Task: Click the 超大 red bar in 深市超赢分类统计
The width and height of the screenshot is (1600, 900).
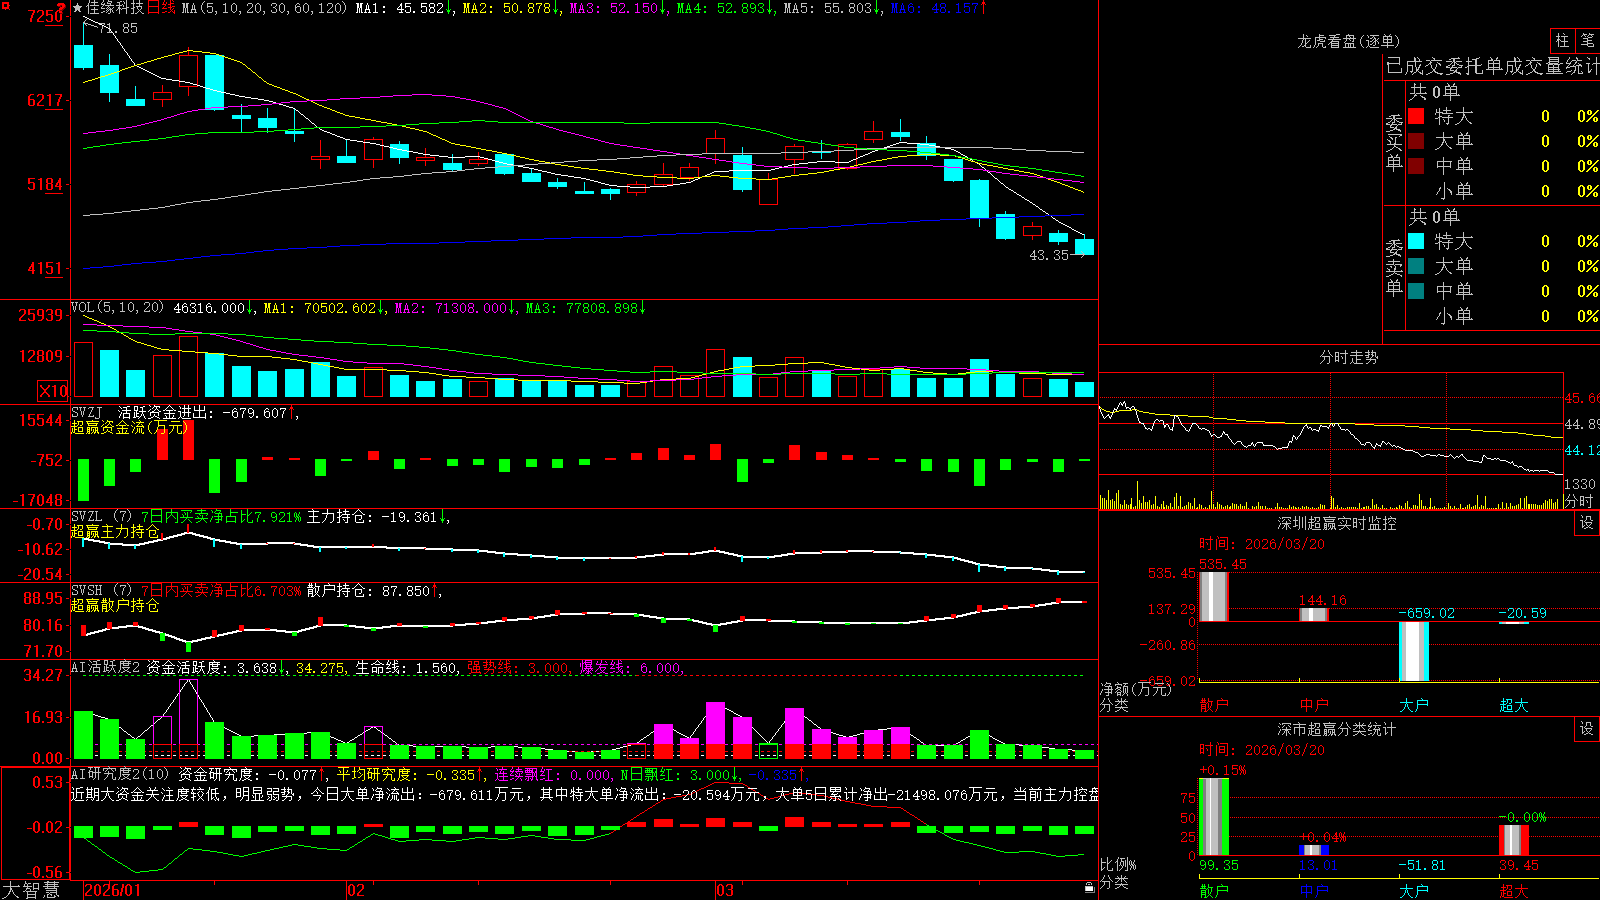Action: (x=1514, y=840)
